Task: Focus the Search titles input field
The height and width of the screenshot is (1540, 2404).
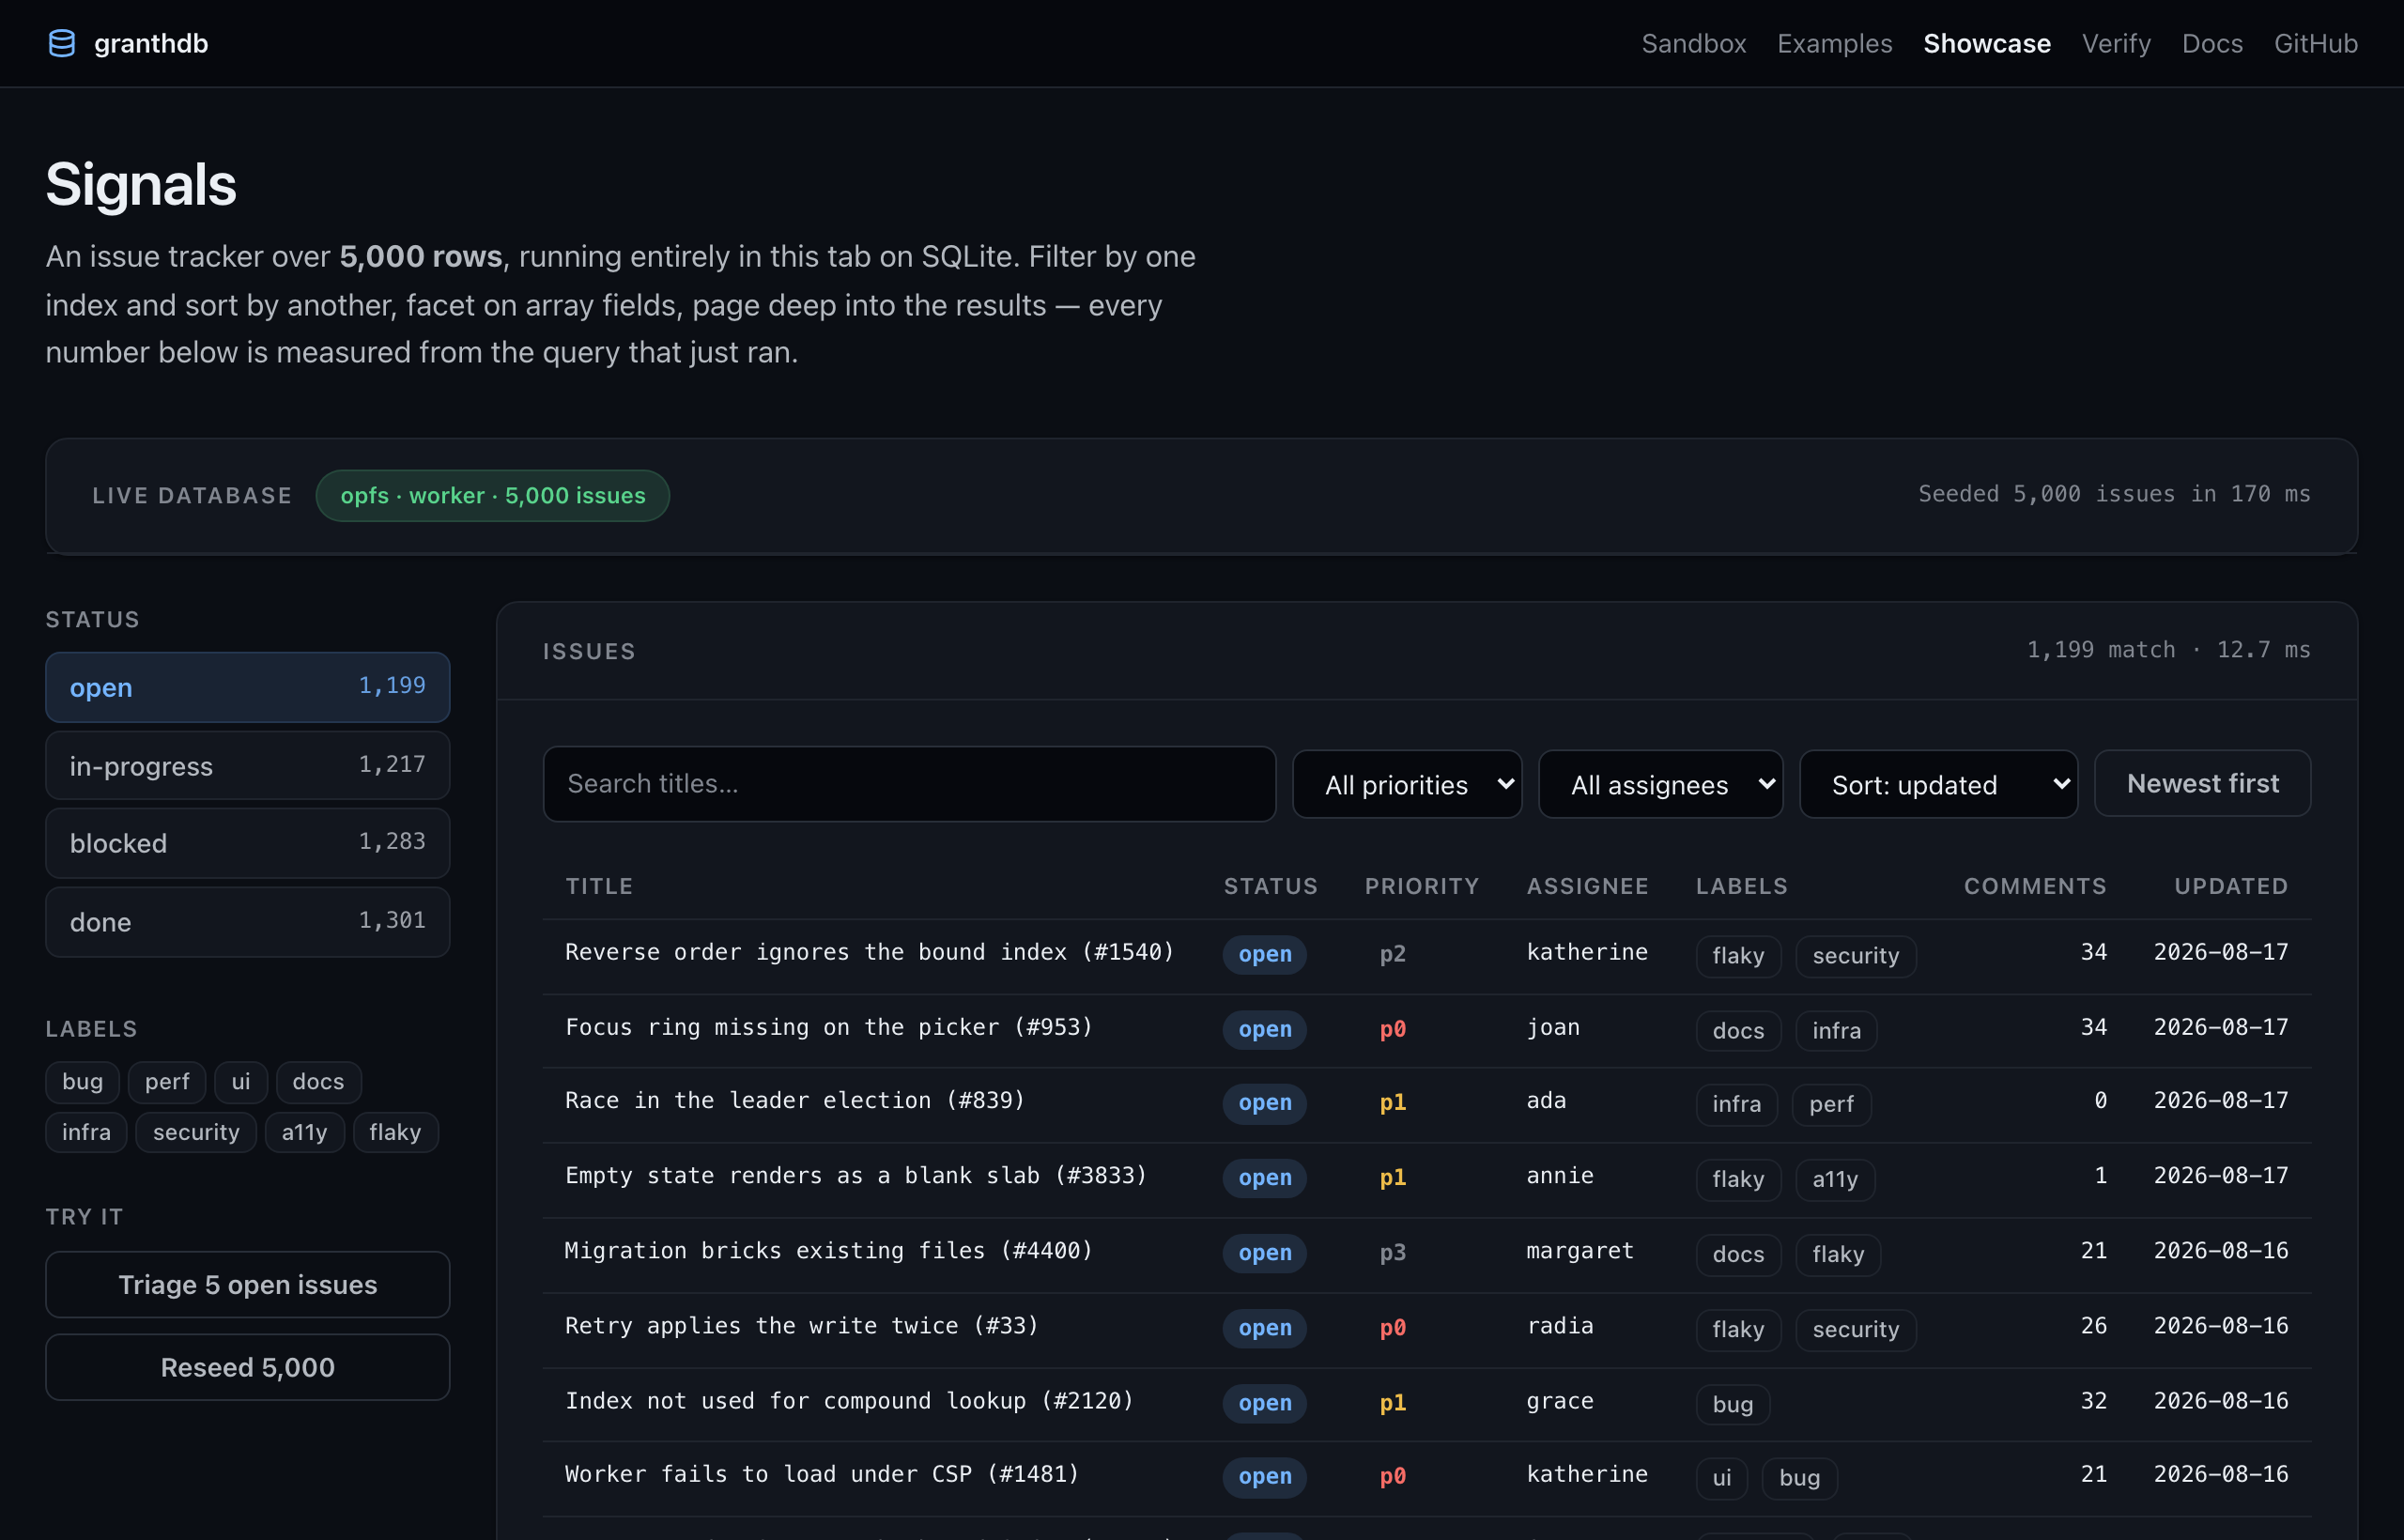Action: tap(909, 784)
